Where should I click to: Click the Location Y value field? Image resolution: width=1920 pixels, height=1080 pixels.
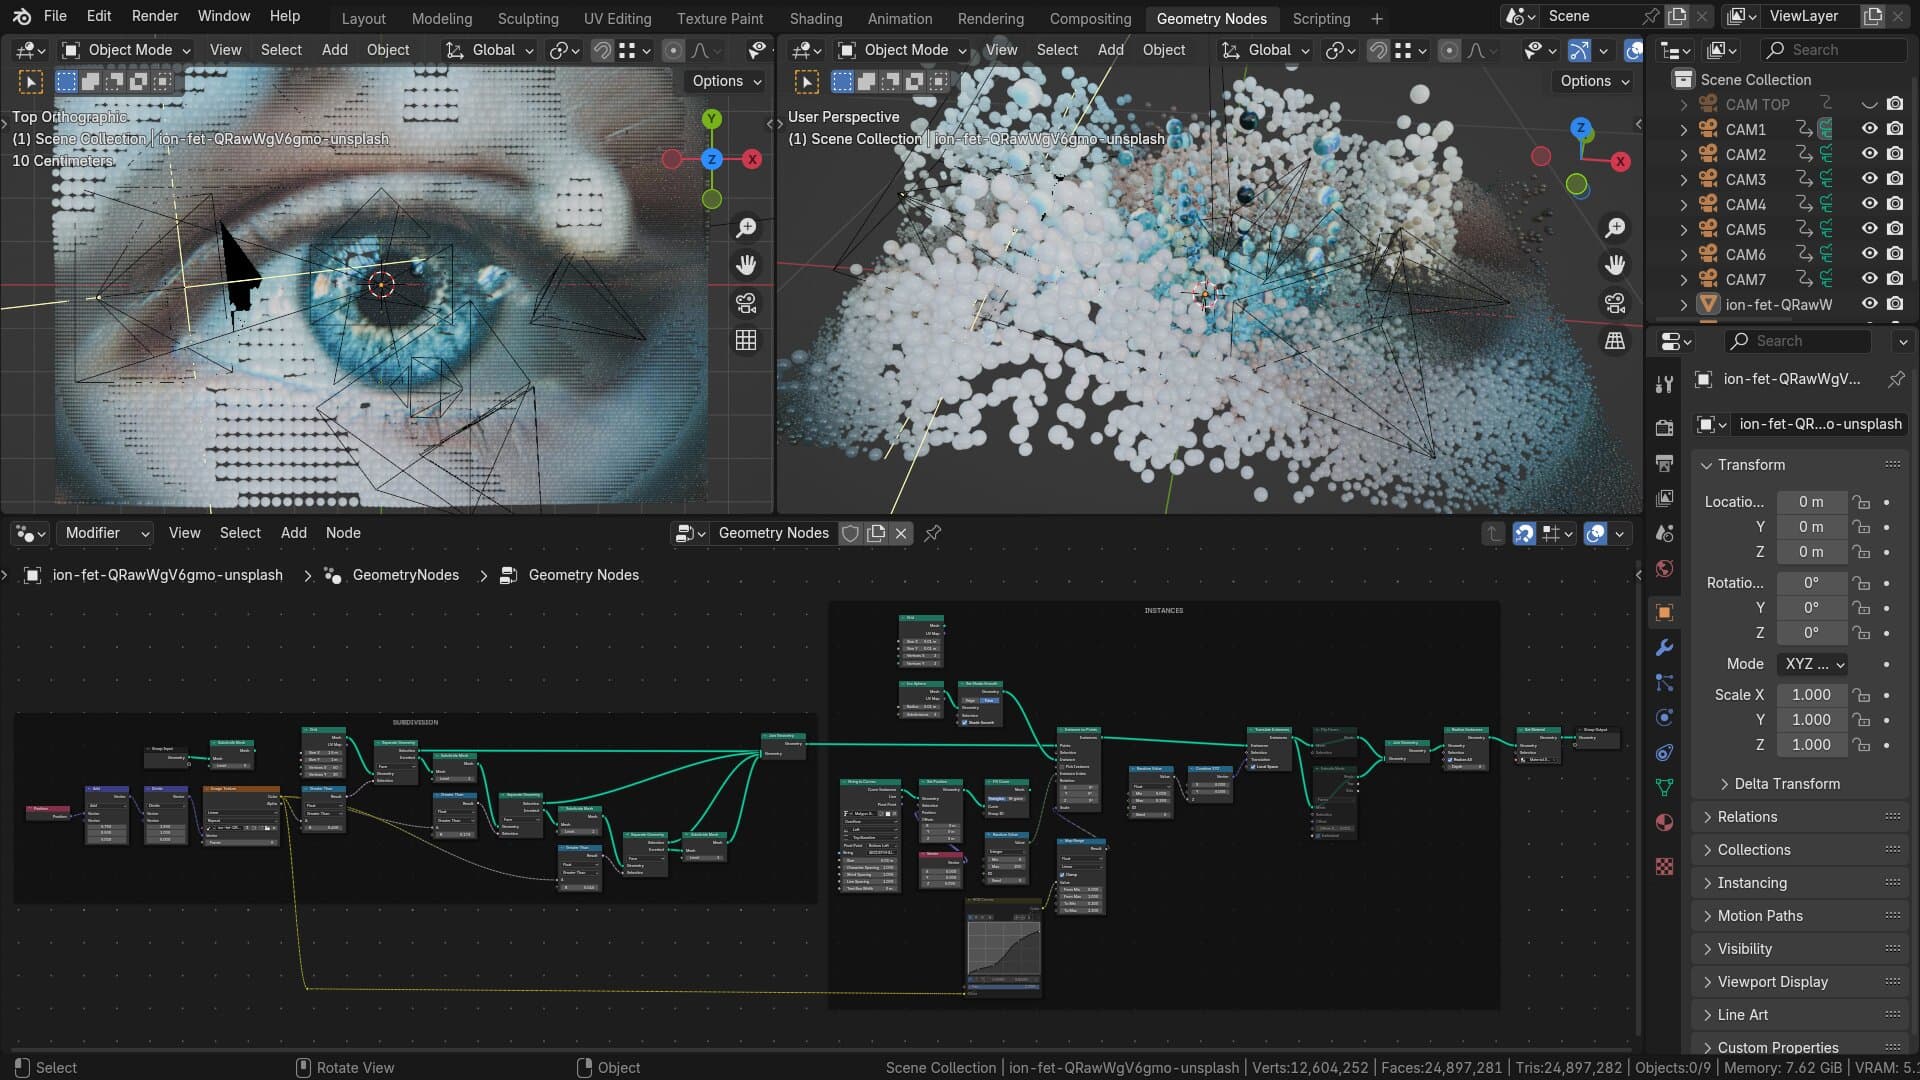click(1811, 527)
